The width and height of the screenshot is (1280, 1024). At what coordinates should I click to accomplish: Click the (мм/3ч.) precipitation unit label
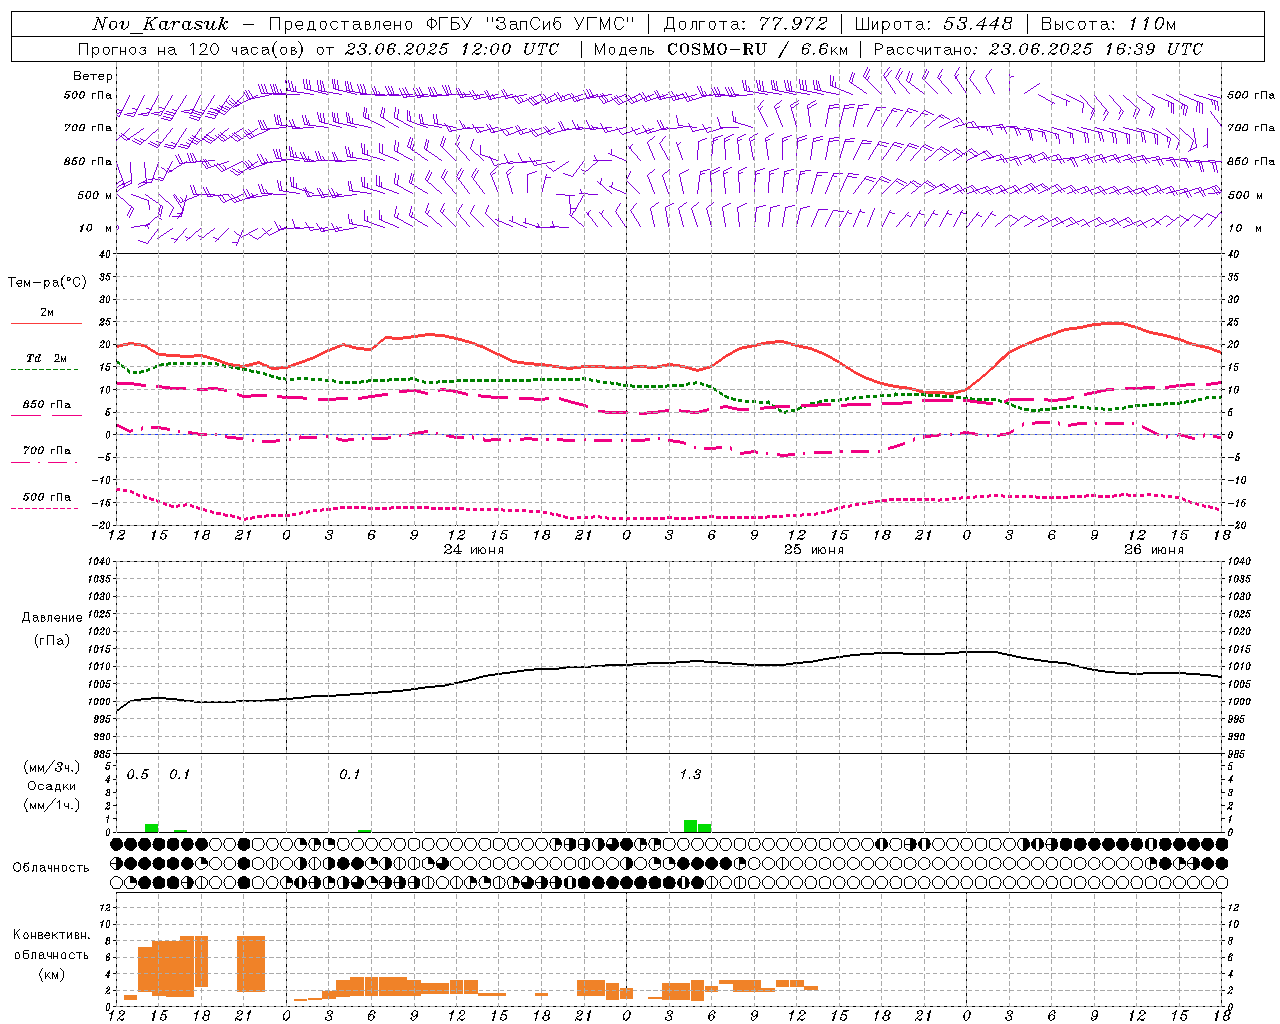pyautogui.click(x=51, y=767)
